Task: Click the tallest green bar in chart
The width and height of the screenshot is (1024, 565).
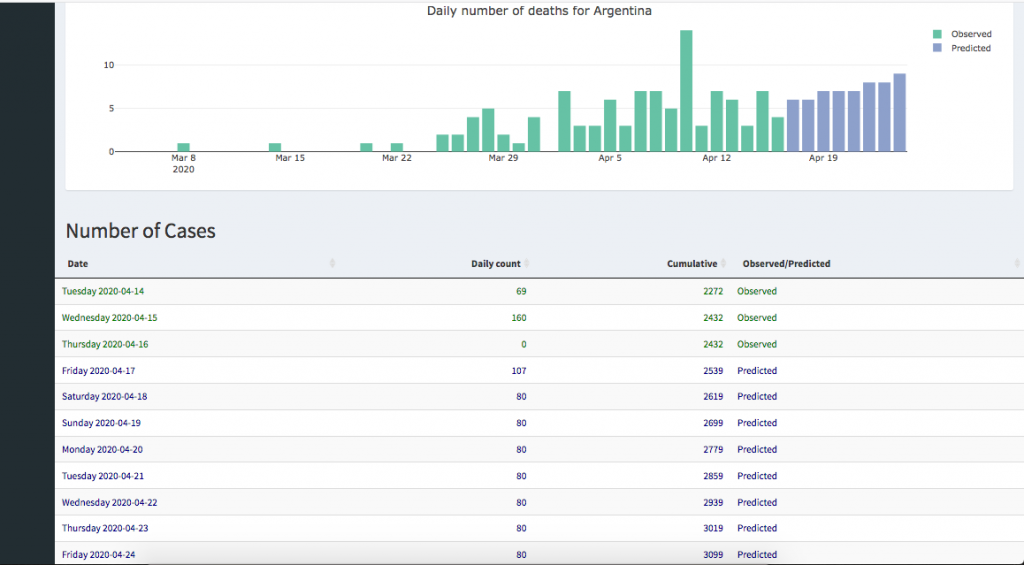Action: pos(686,90)
